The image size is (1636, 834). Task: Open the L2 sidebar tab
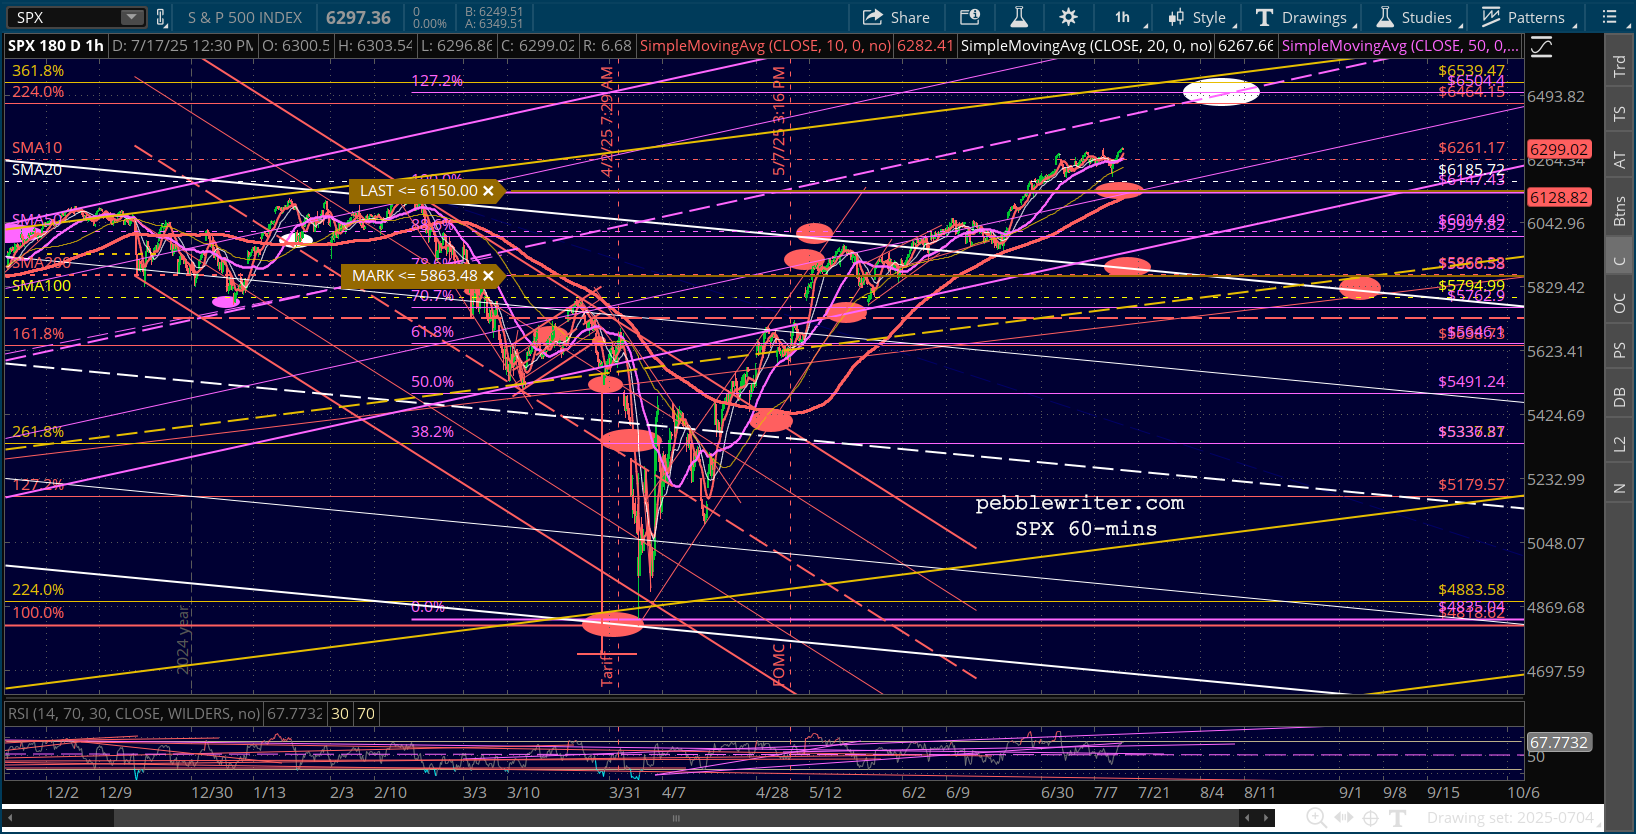tap(1619, 443)
